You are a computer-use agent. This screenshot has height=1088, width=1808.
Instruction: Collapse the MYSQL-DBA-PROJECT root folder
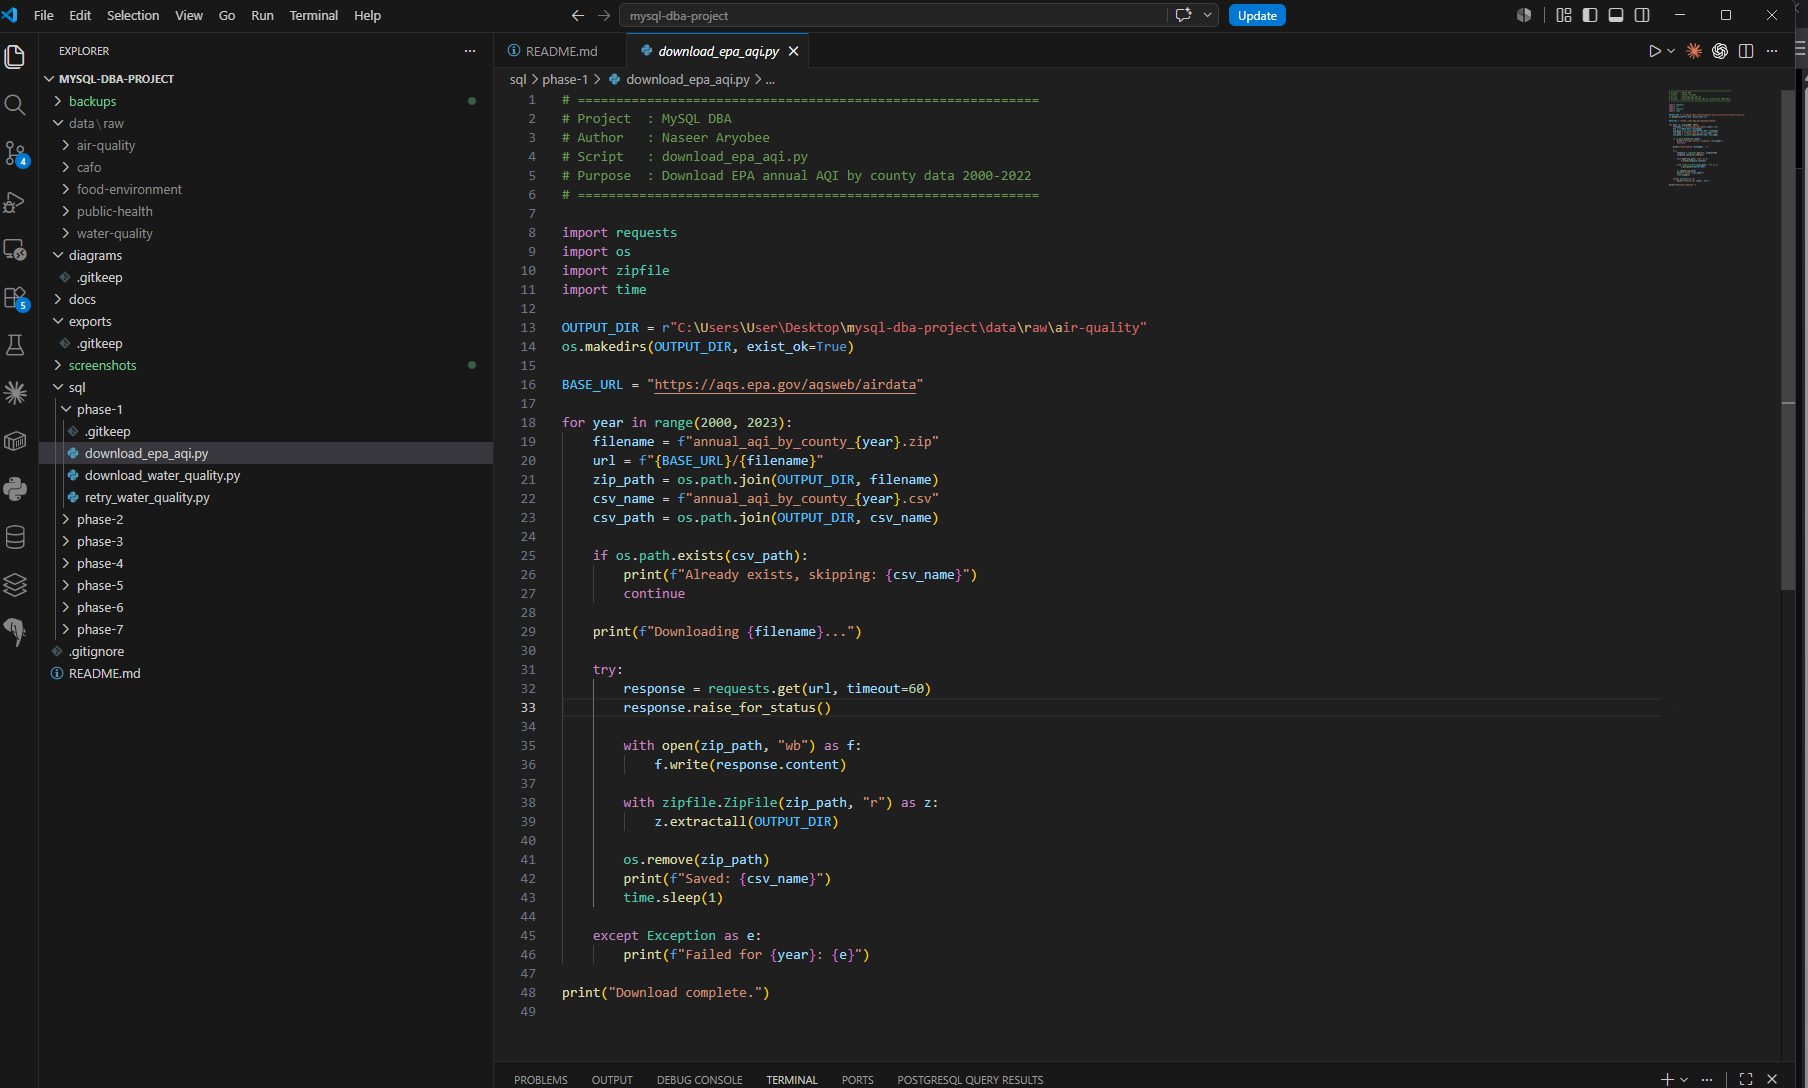pos(266,79)
